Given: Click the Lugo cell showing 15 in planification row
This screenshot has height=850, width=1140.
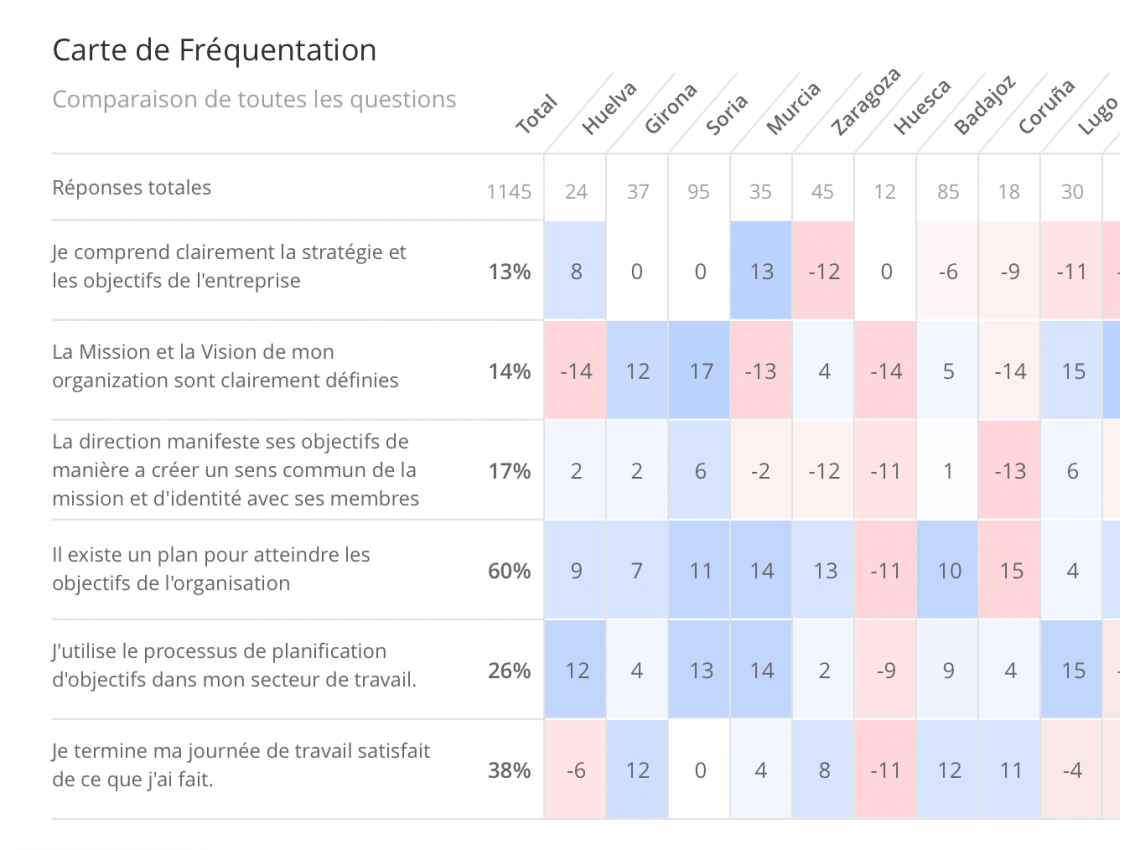Looking at the screenshot, I should [1072, 670].
